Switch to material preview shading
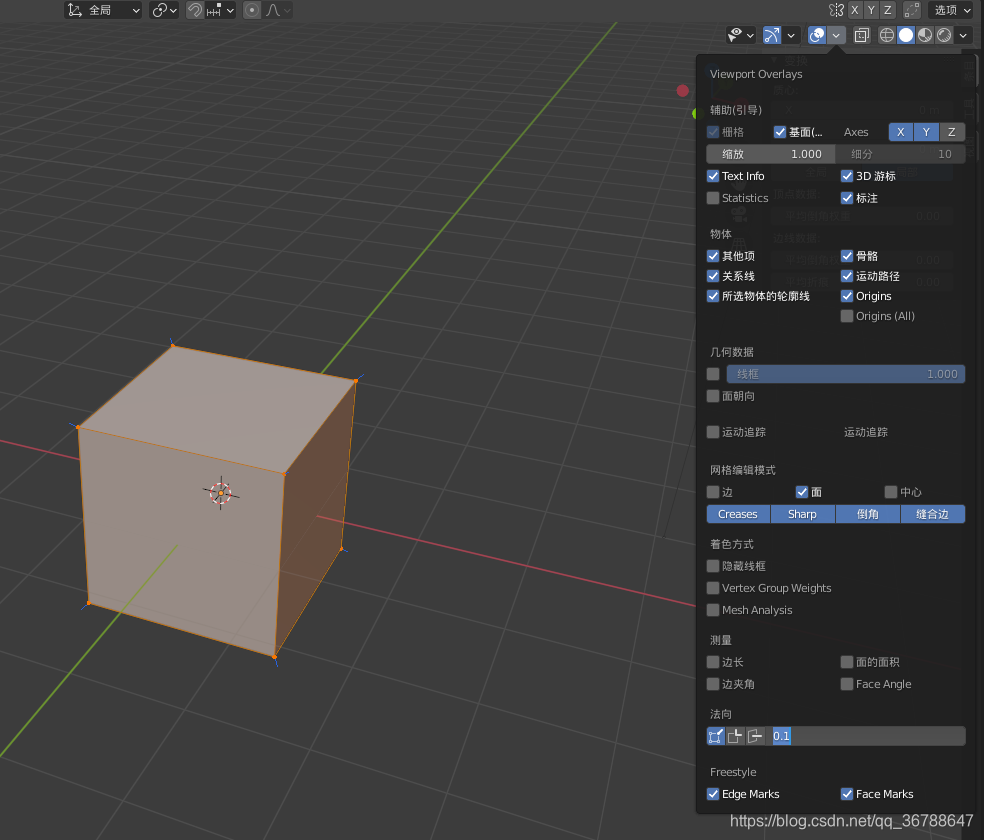984x840 pixels. tap(925, 35)
